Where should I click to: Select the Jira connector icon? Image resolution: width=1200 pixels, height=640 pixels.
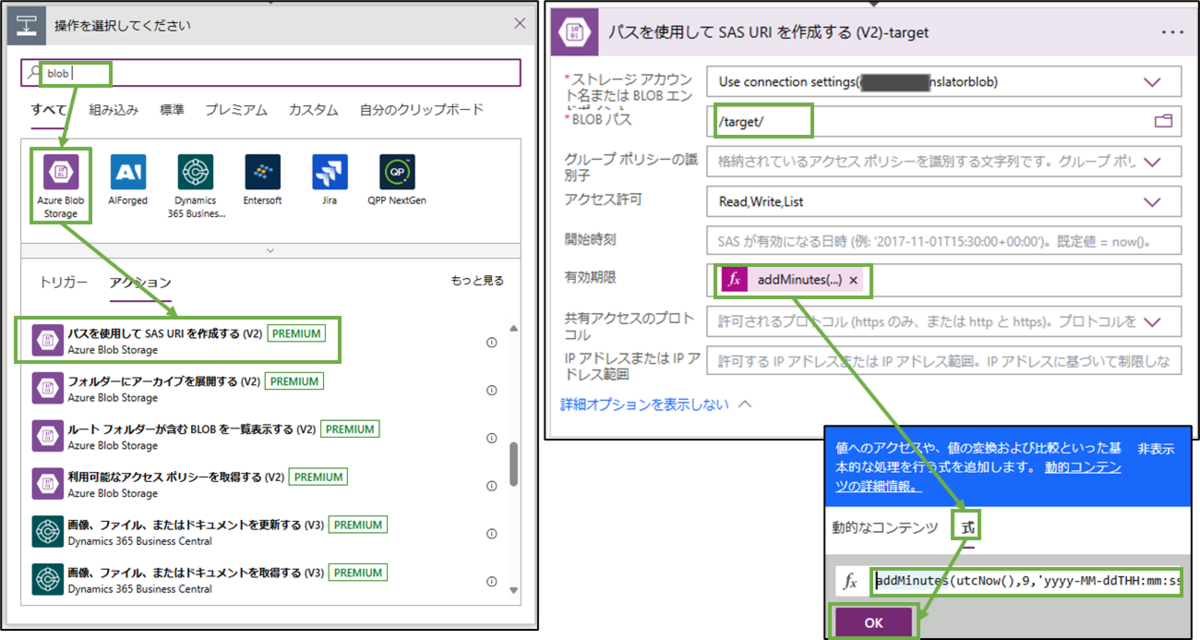point(330,172)
